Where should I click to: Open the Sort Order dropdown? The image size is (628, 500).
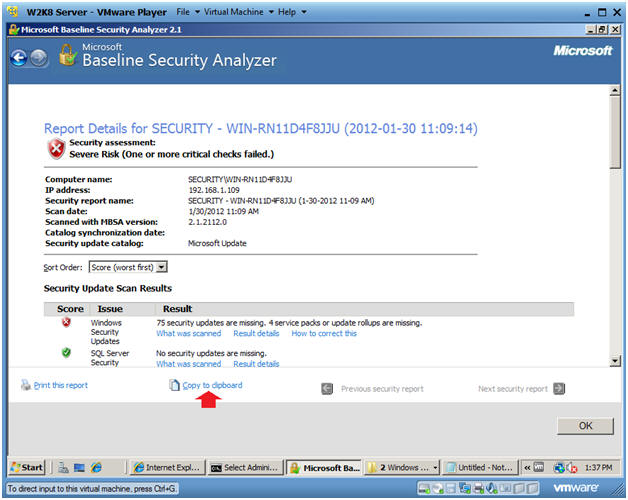coord(161,267)
